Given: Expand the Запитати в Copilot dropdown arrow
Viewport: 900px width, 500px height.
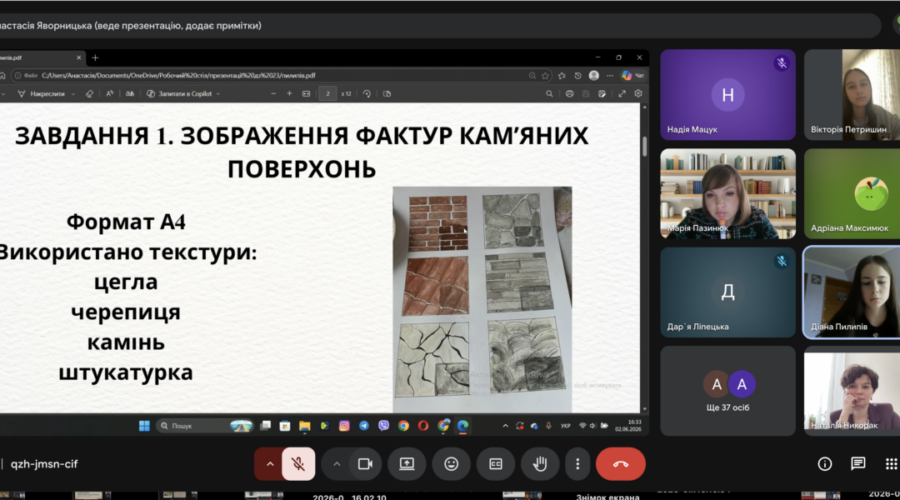Looking at the screenshot, I should 218,94.
